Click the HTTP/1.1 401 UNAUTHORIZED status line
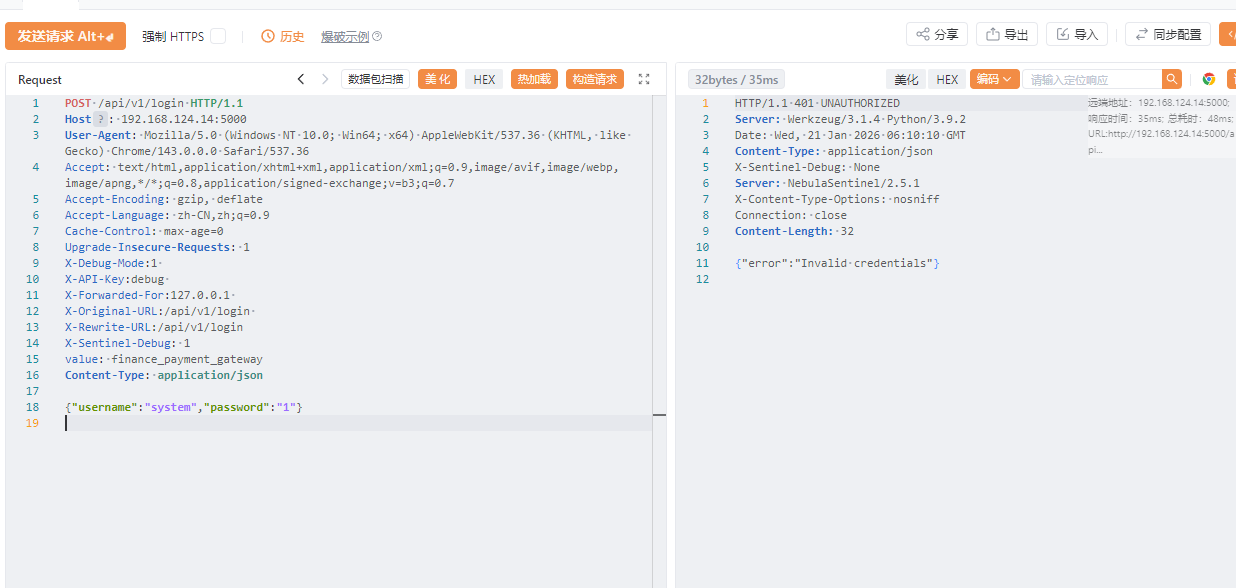Image resolution: width=1236 pixels, height=588 pixels. click(817, 103)
